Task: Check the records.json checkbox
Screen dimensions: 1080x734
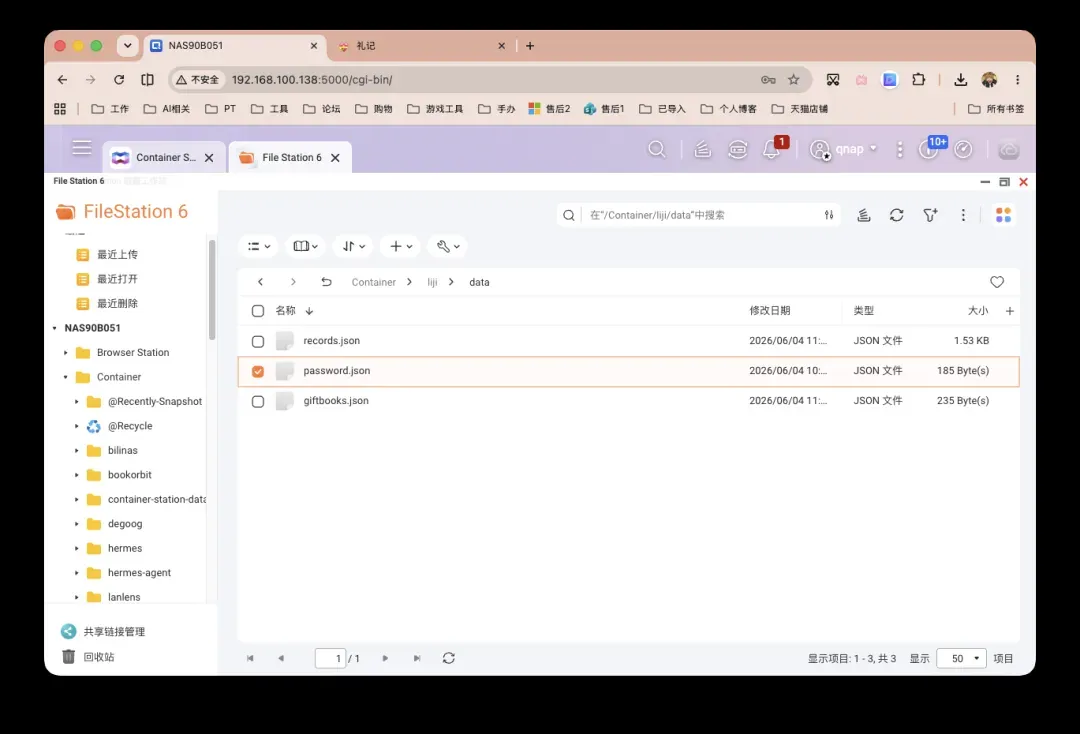Action: click(258, 341)
